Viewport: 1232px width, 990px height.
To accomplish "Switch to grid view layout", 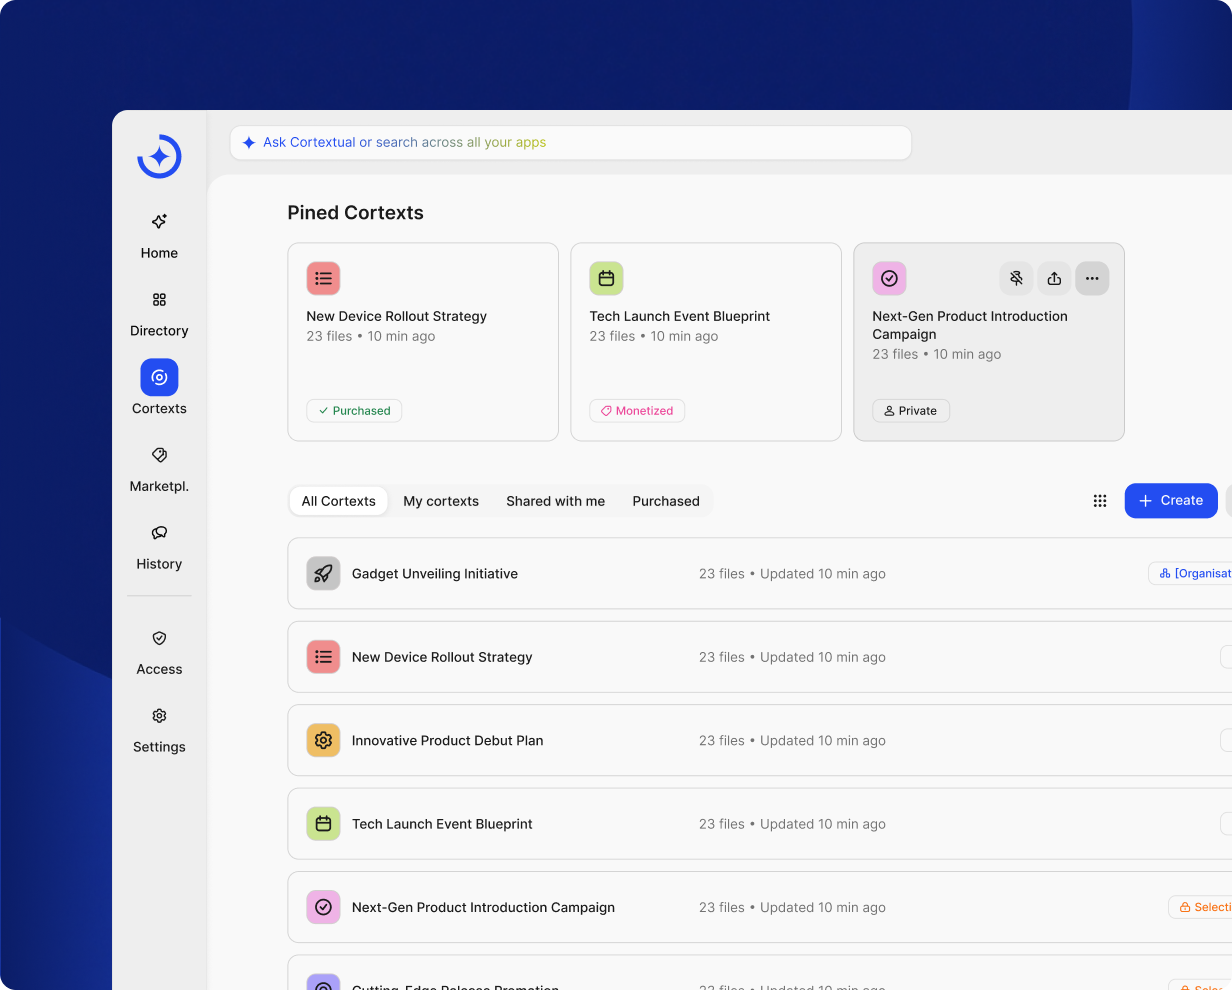I will pos(1100,501).
